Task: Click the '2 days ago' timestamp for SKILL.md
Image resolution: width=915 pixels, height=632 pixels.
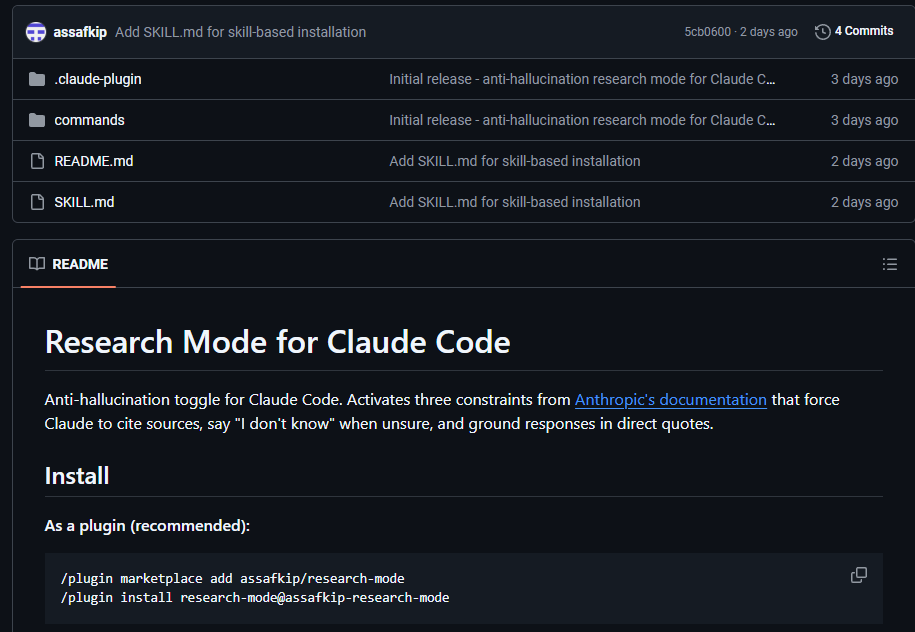Action: coord(864,202)
